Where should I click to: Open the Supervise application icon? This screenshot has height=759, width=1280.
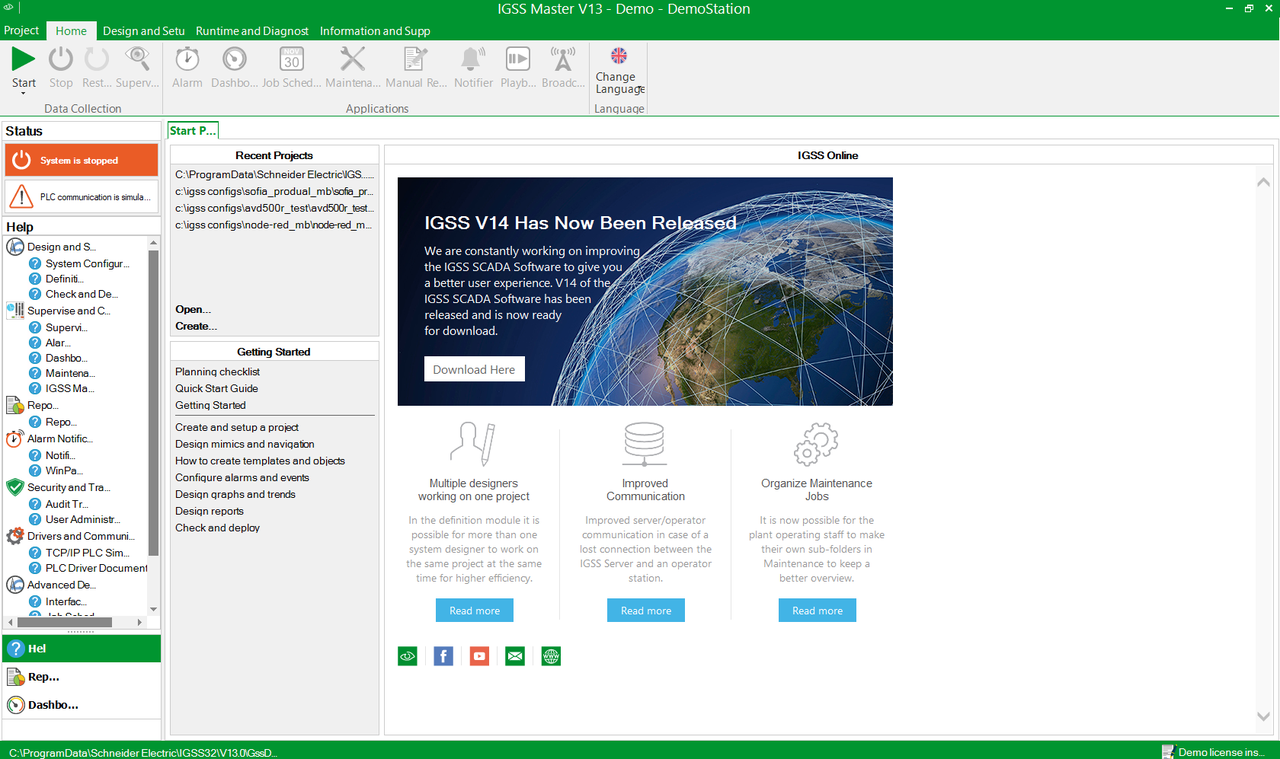pos(137,59)
